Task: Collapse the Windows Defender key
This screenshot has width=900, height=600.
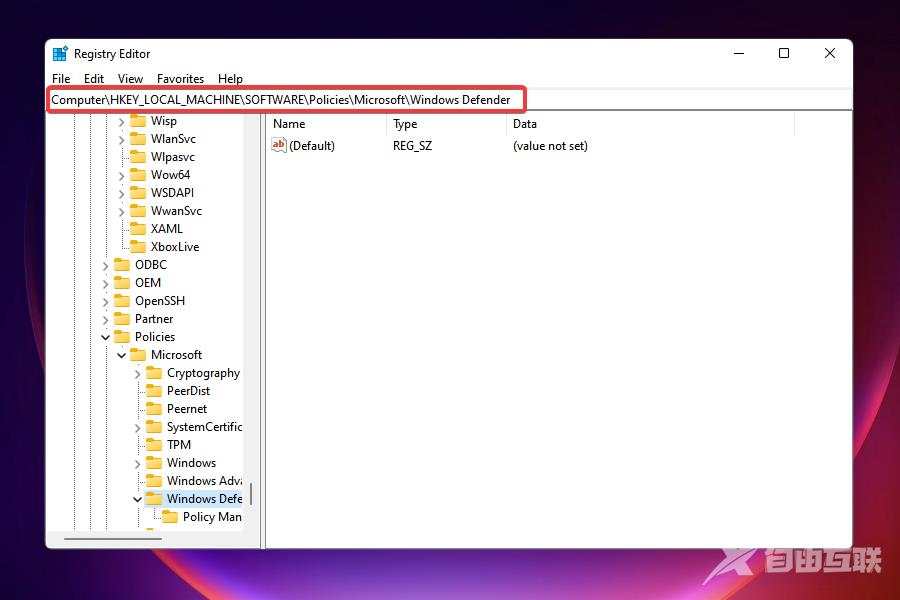Action: (x=138, y=498)
